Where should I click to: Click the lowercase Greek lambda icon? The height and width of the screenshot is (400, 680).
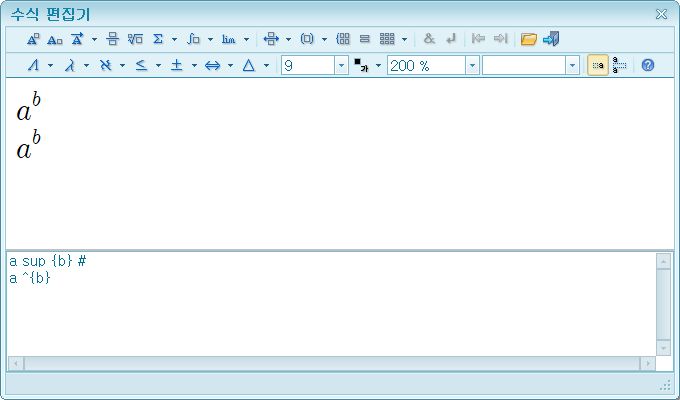tap(70, 66)
